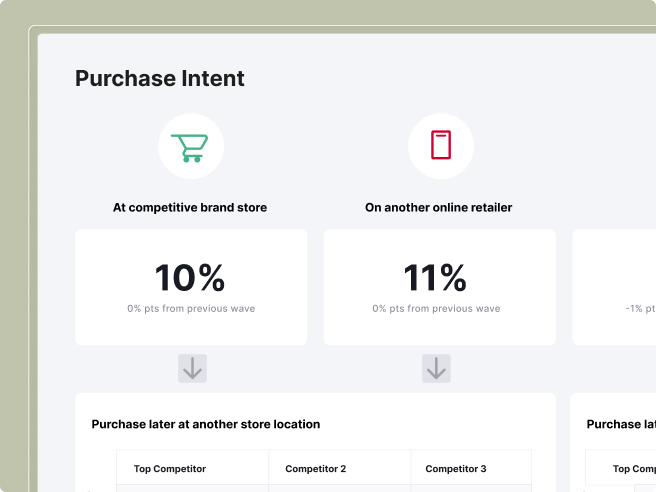Click the green shopping cart icon
The image size is (656, 492).
pos(190,147)
